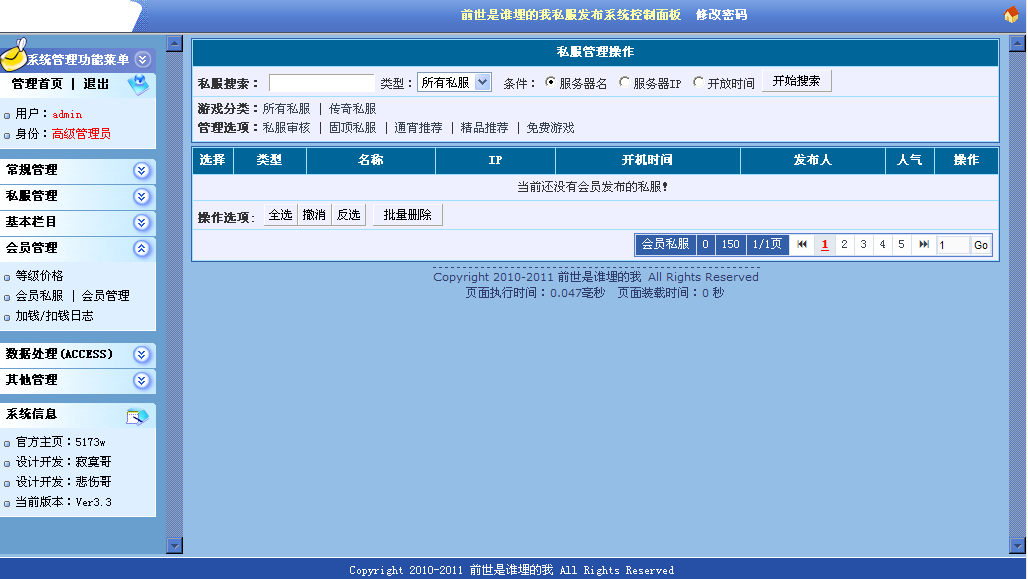Click the 私服搜索 text input field

pyautogui.click(x=321, y=83)
